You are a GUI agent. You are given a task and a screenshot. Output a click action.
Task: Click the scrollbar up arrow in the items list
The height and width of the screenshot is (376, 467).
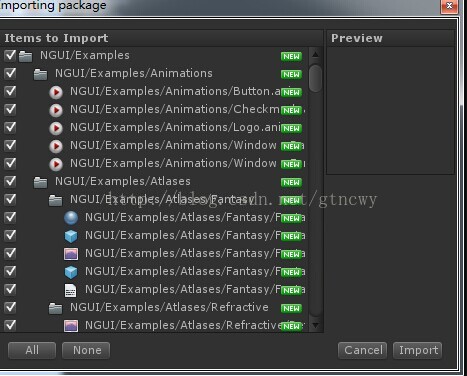pyautogui.click(x=315, y=55)
